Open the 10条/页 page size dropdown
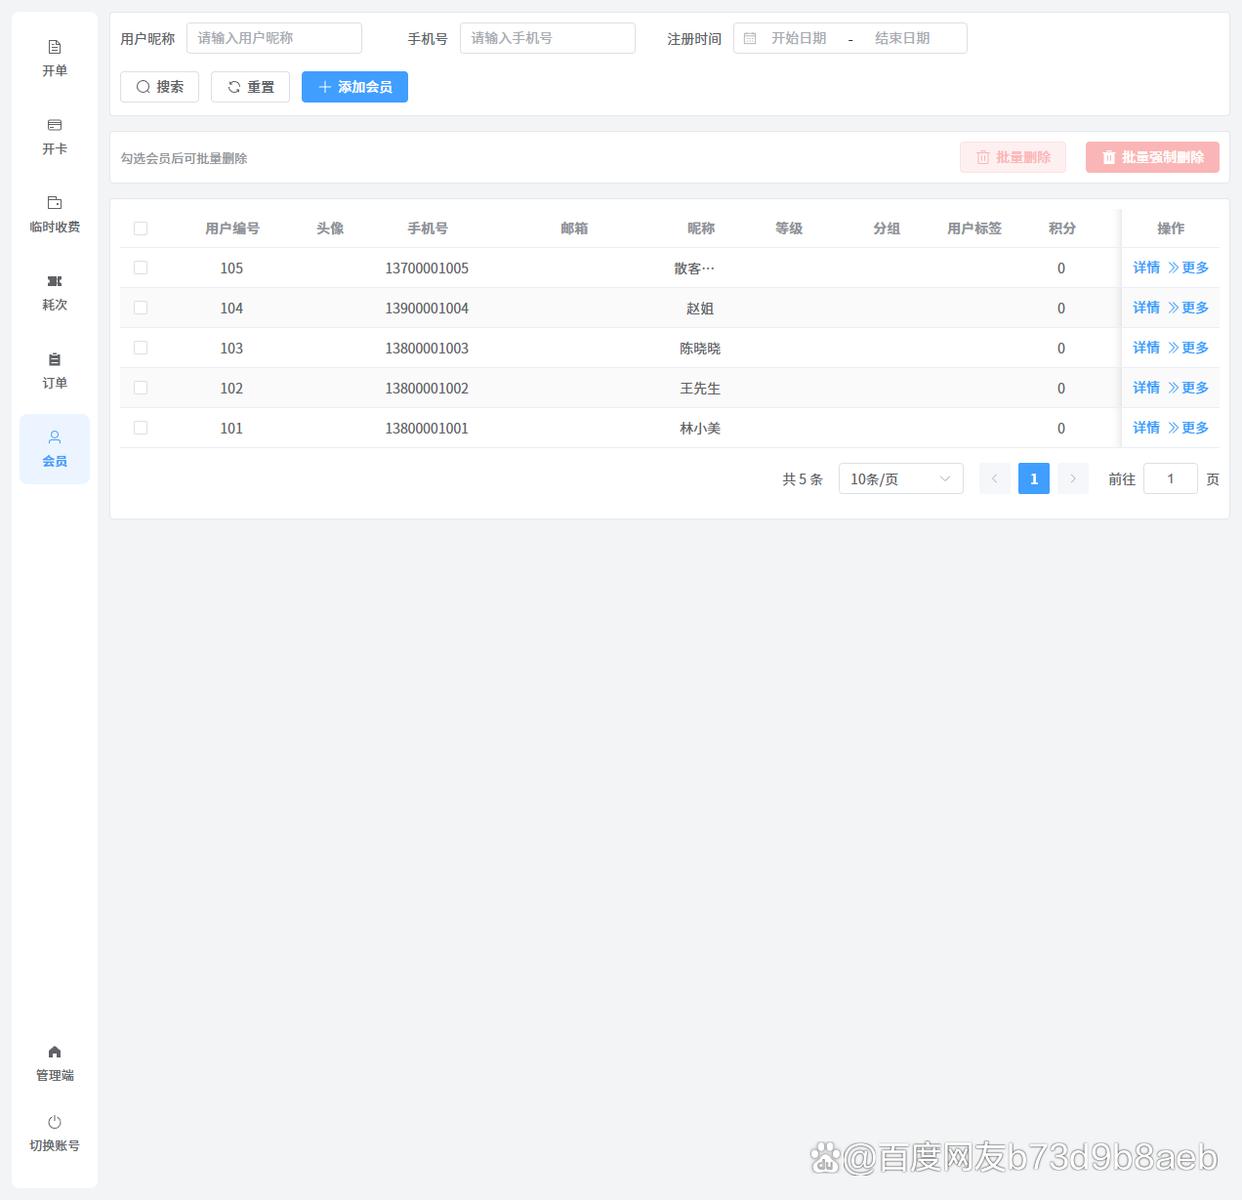Screen dimensions: 1242x1200 (901, 479)
